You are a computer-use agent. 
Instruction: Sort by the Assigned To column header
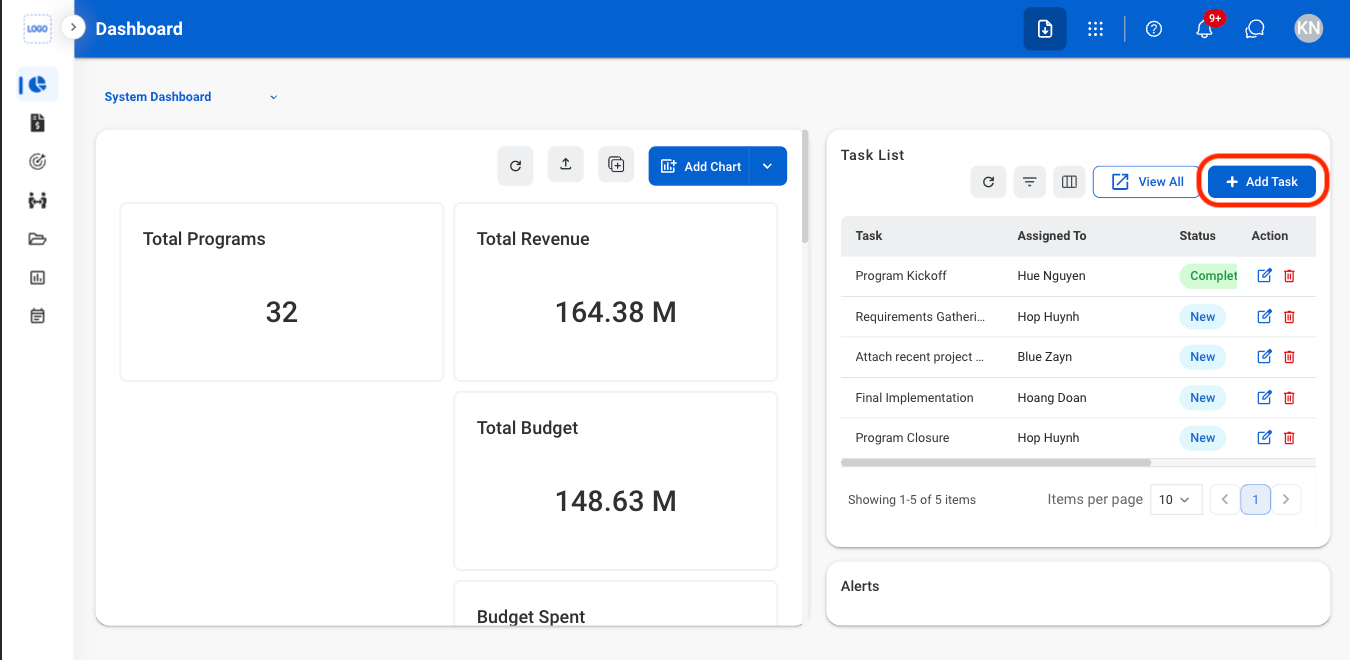click(1051, 236)
